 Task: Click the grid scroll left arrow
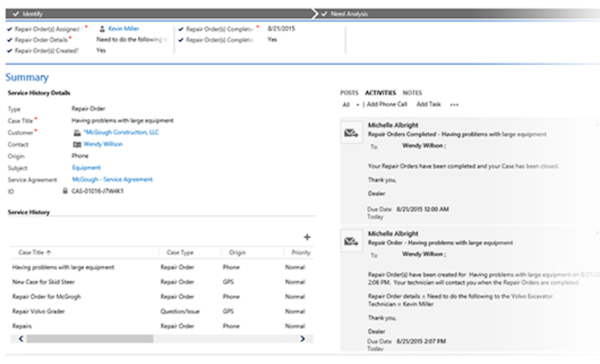coord(21,339)
